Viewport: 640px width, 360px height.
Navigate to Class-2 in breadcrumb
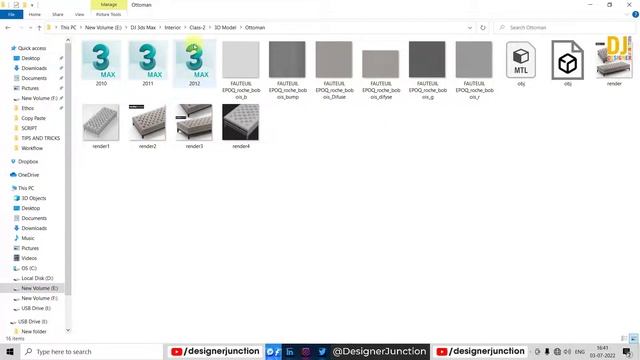197,27
